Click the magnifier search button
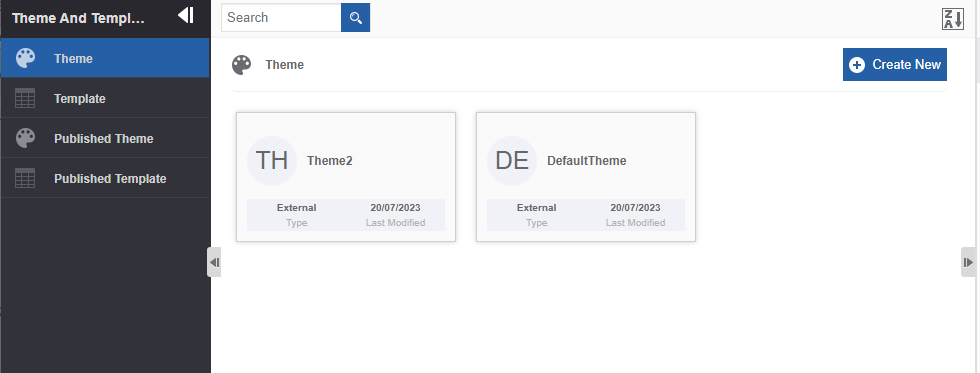The height and width of the screenshot is (373, 980). click(x=356, y=17)
